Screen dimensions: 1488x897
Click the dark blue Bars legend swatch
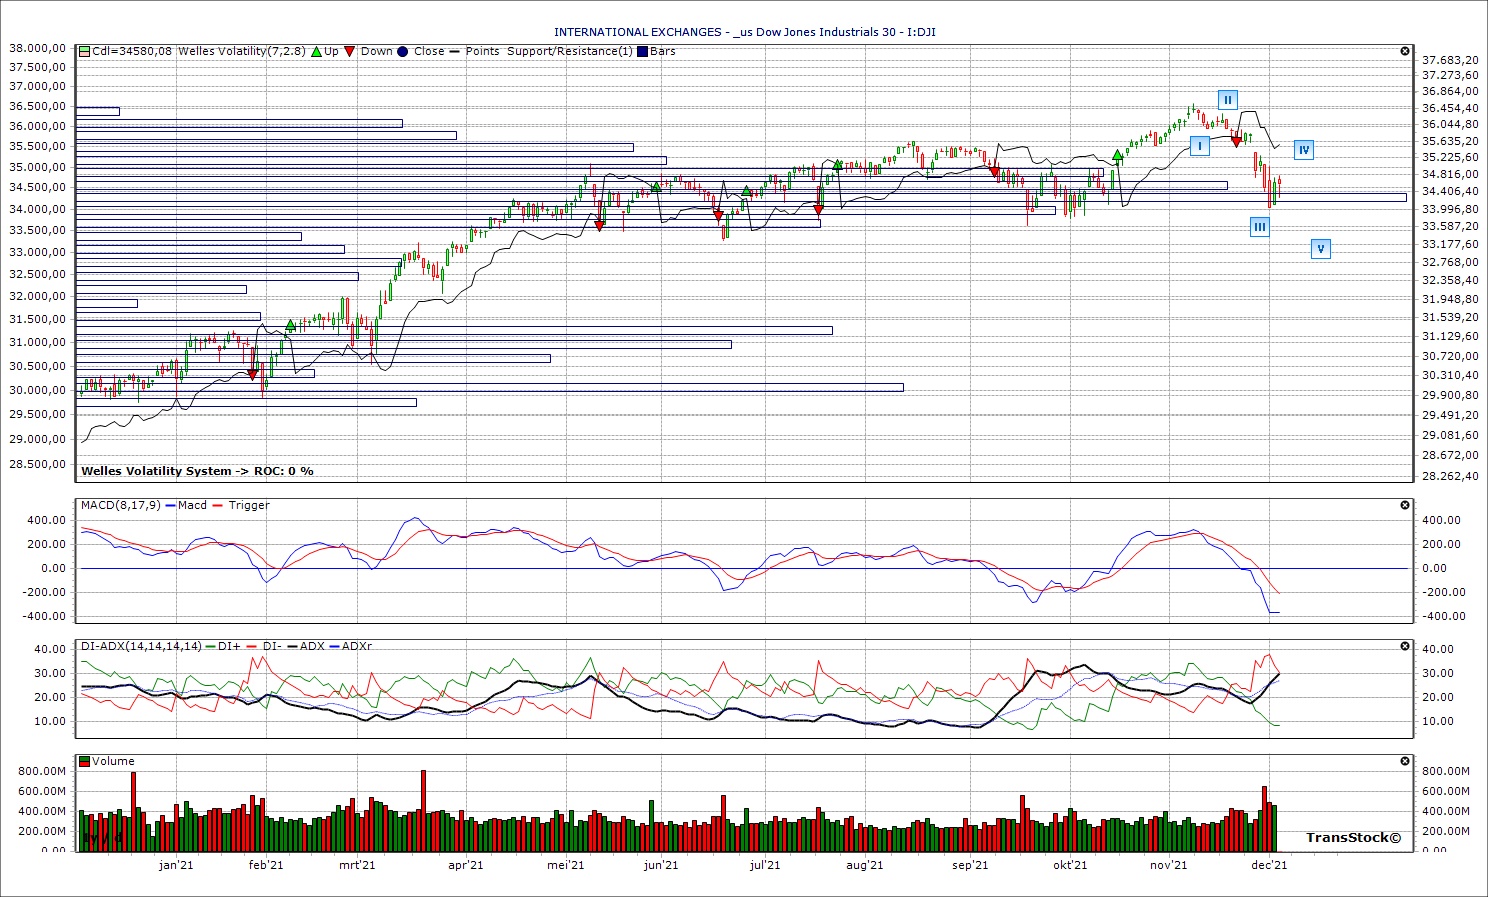point(643,51)
